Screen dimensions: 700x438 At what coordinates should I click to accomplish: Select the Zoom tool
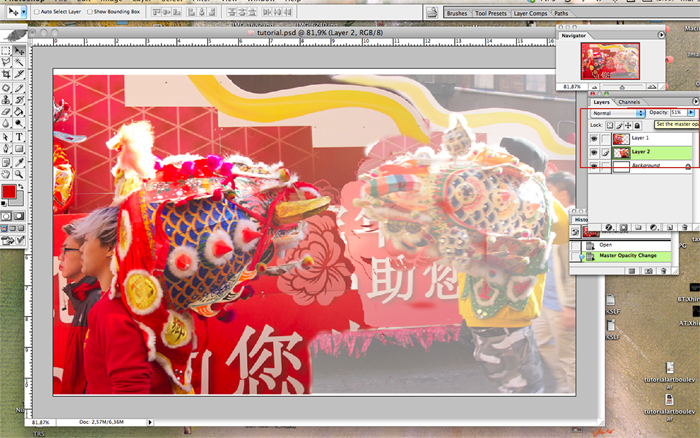(x=19, y=174)
